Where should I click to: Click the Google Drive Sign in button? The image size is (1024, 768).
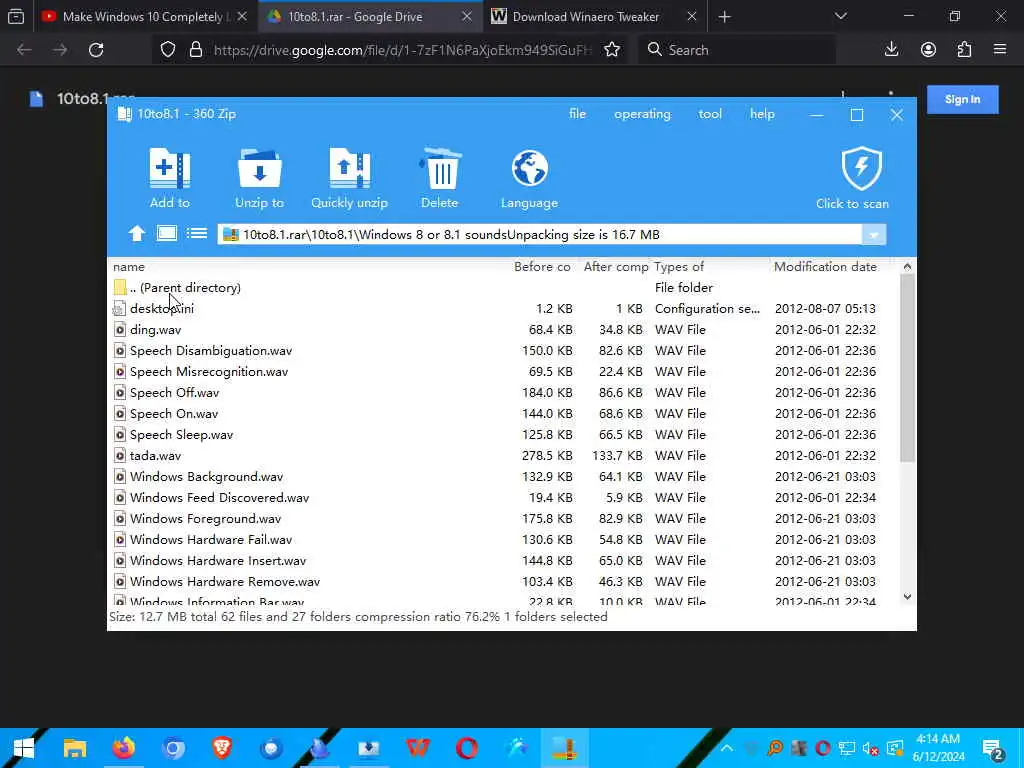pyautogui.click(x=963, y=99)
